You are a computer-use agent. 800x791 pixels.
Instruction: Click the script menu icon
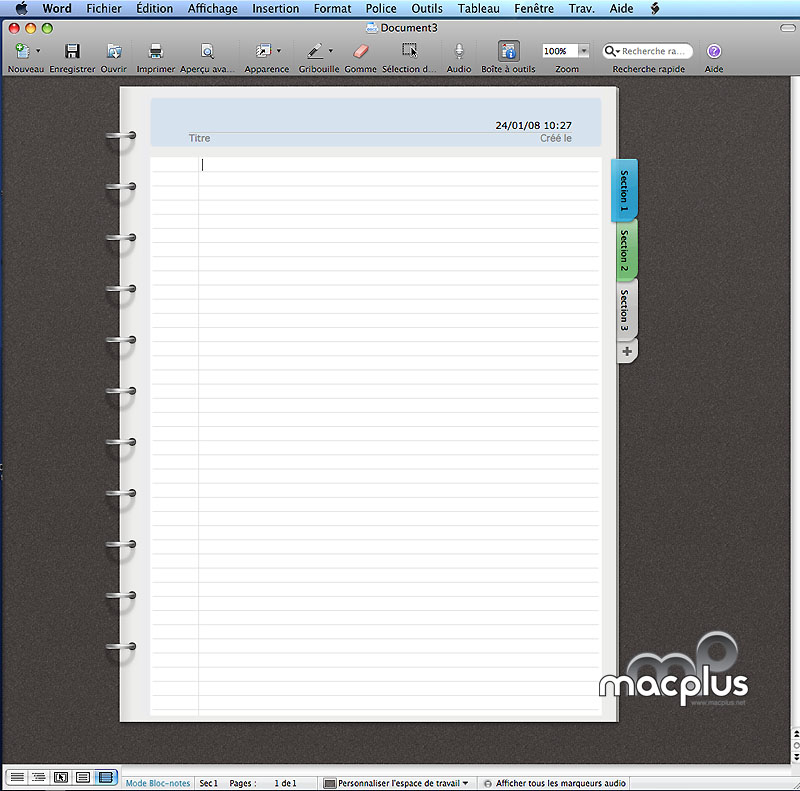655,8
